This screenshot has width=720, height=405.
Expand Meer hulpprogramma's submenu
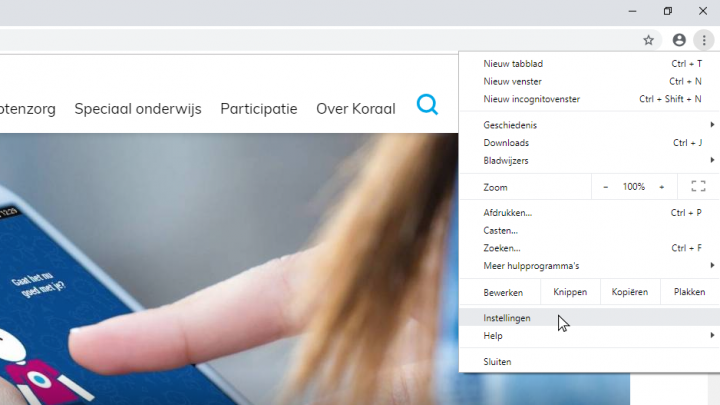tap(590, 266)
